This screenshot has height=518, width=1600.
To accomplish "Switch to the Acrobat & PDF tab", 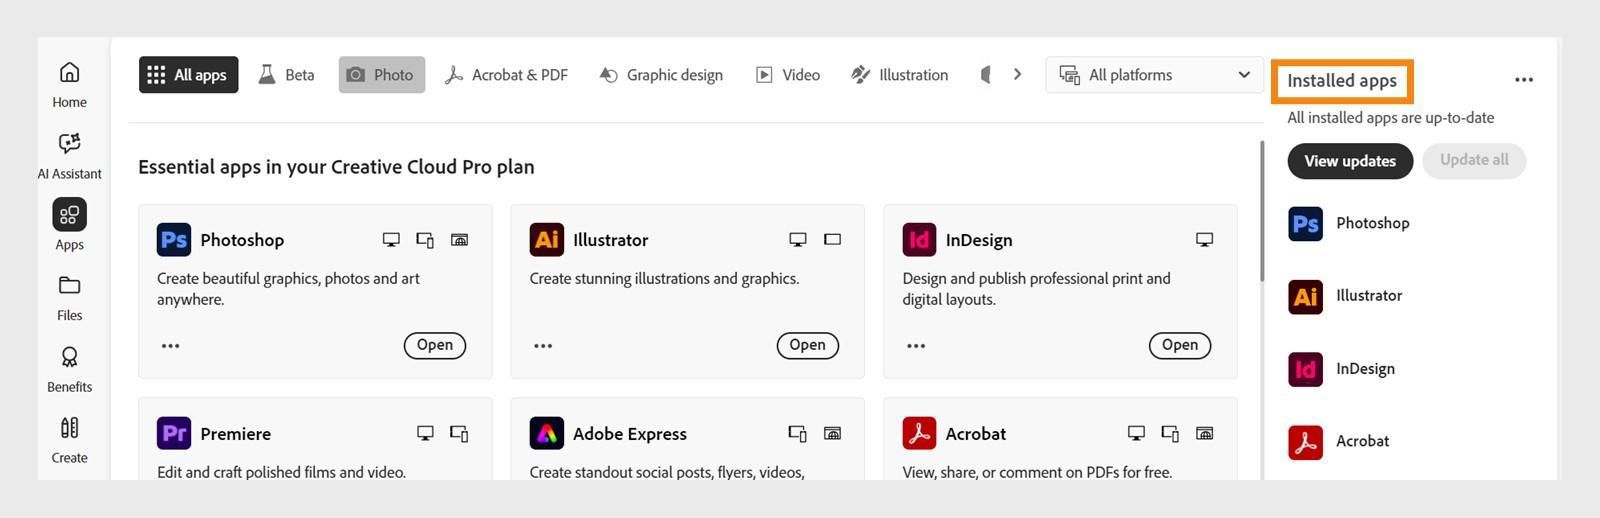I will click(x=506, y=75).
